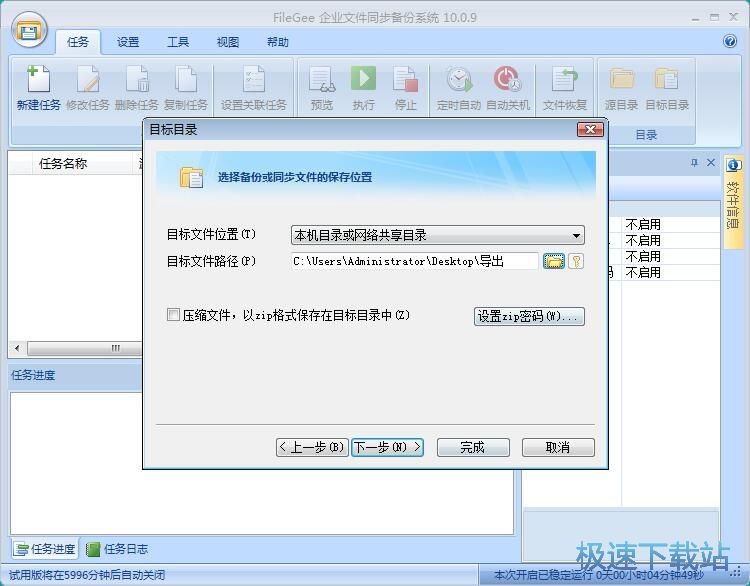The width and height of the screenshot is (750, 586).
Task: Click the task list horizontal scrollbar thumb
Action: coord(85,348)
